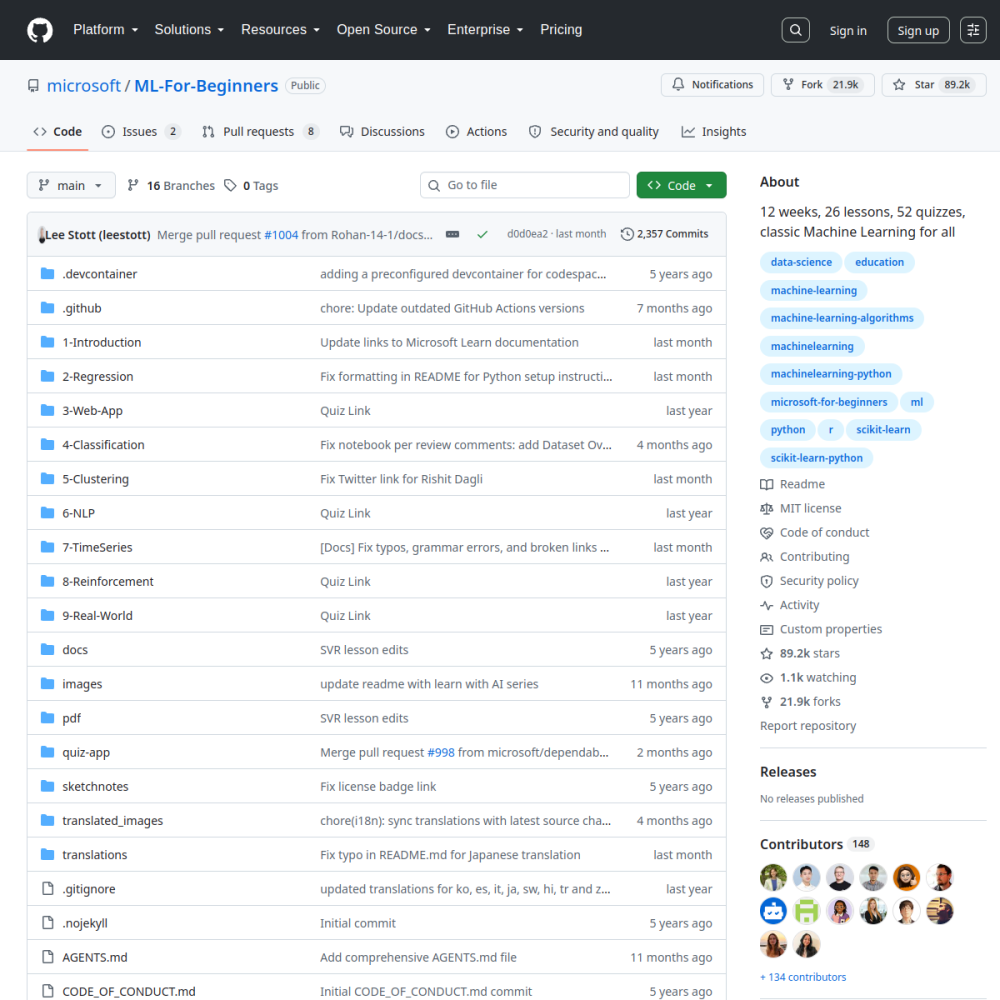This screenshot has height=1000, width=1000.
Task: Click 'Fix Twitter link for Rishit Dagli' commit
Action: click(401, 479)
